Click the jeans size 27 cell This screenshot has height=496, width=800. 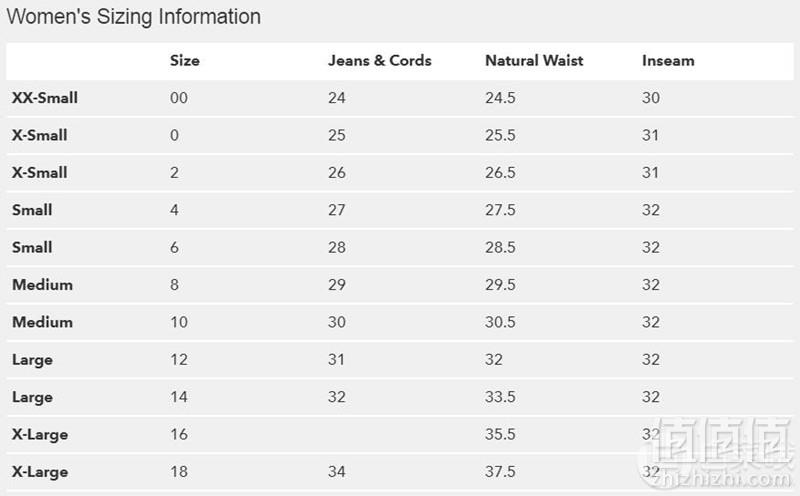[x=336, y=210]
